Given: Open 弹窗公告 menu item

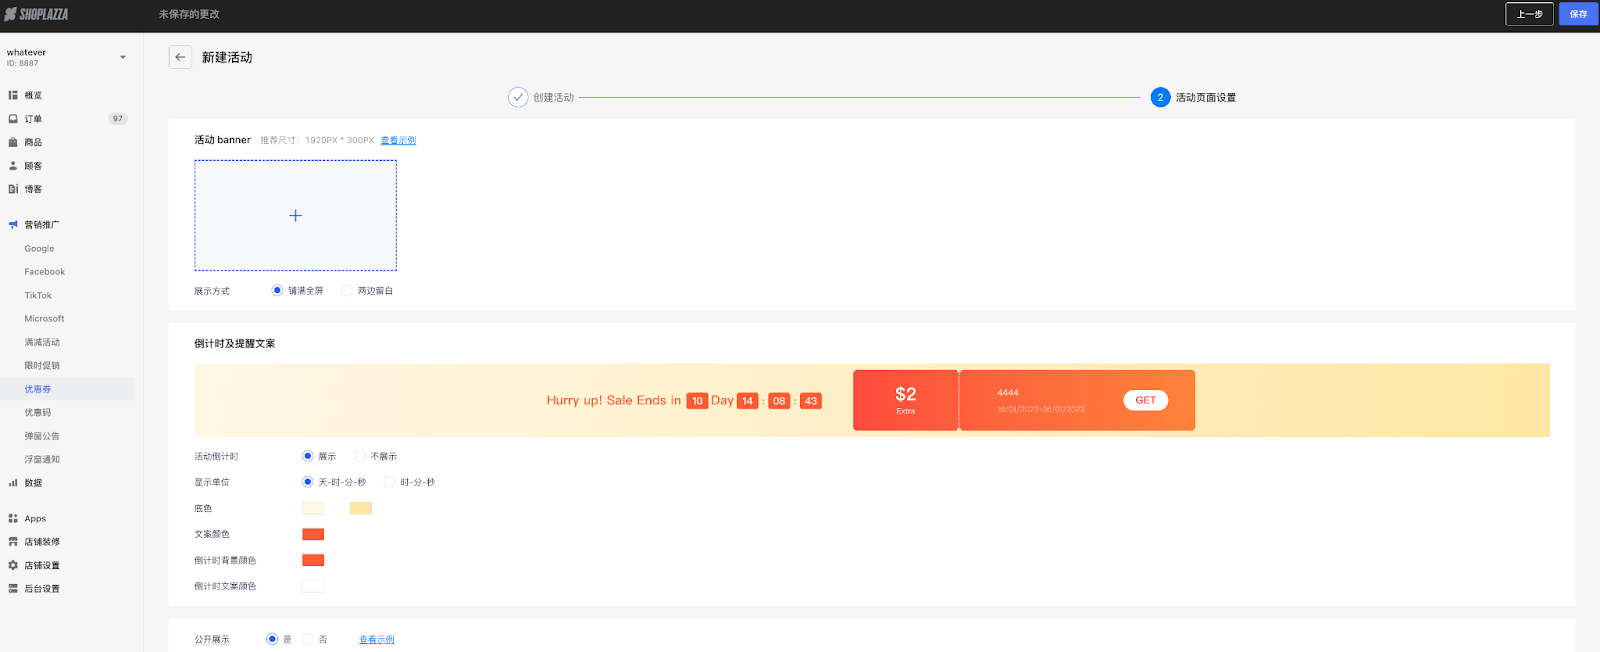Looking at the screenshot, I should 42,436.
